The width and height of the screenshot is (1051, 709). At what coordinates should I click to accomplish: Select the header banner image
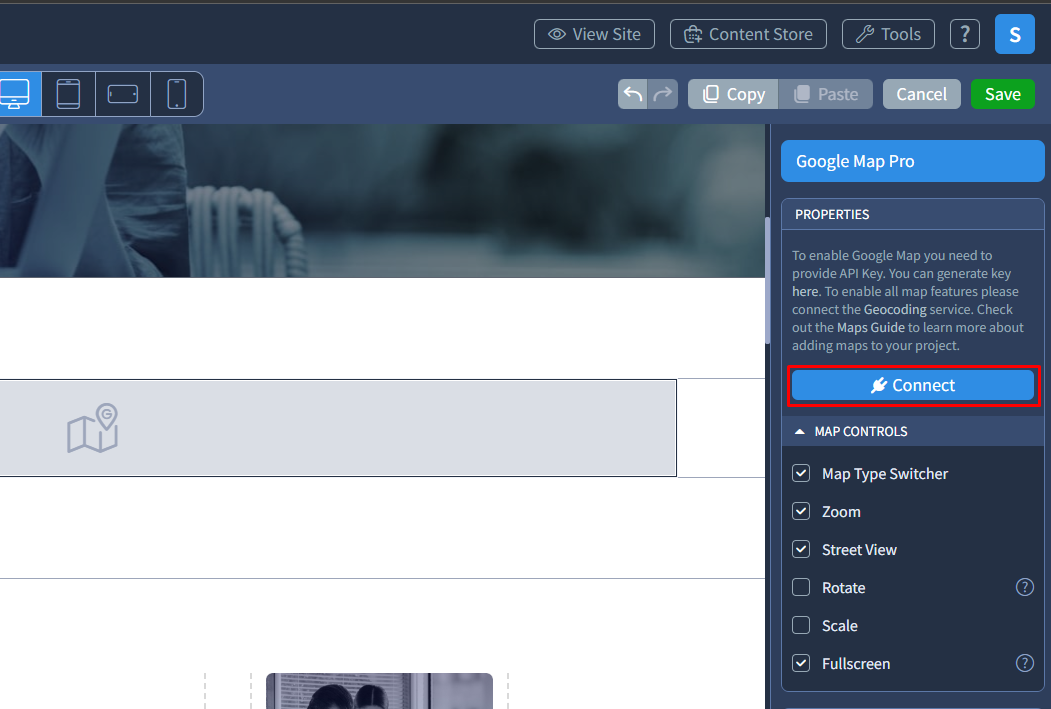[x=382, y=200]
